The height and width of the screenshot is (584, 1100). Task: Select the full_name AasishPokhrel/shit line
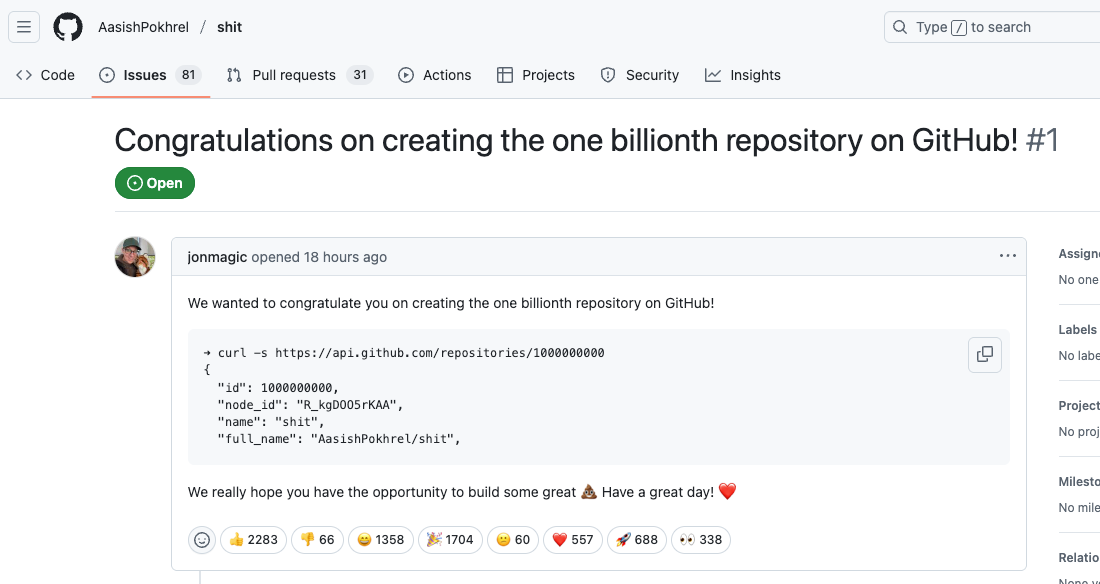point(339,440)
